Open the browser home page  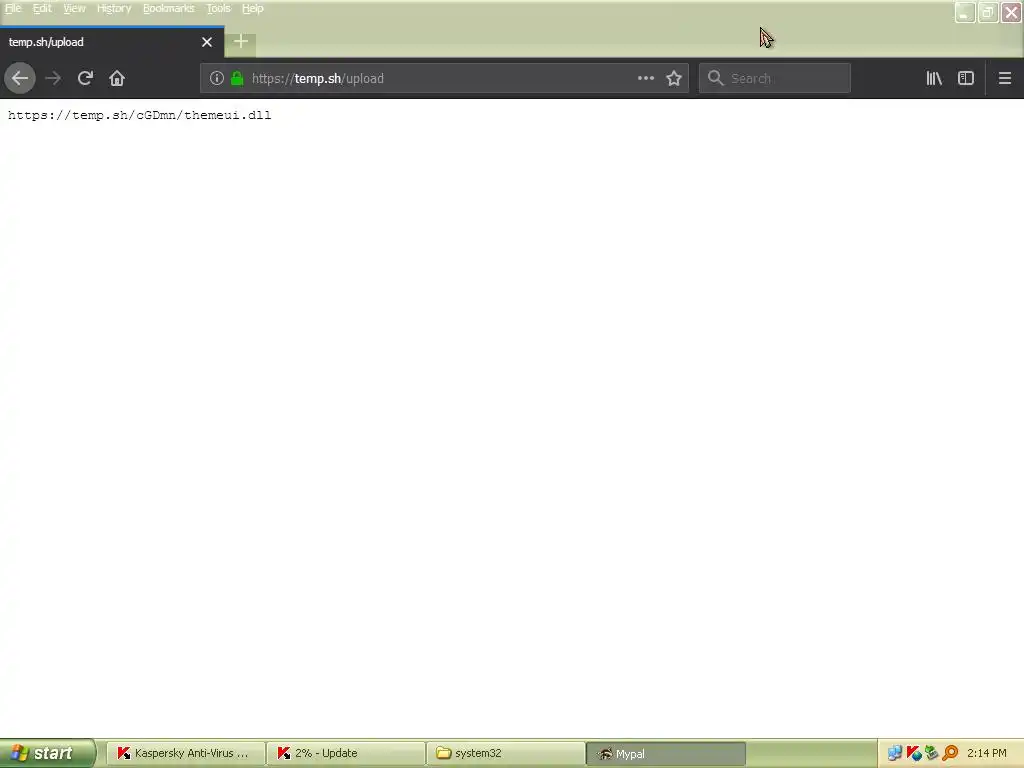coord(117,78)
